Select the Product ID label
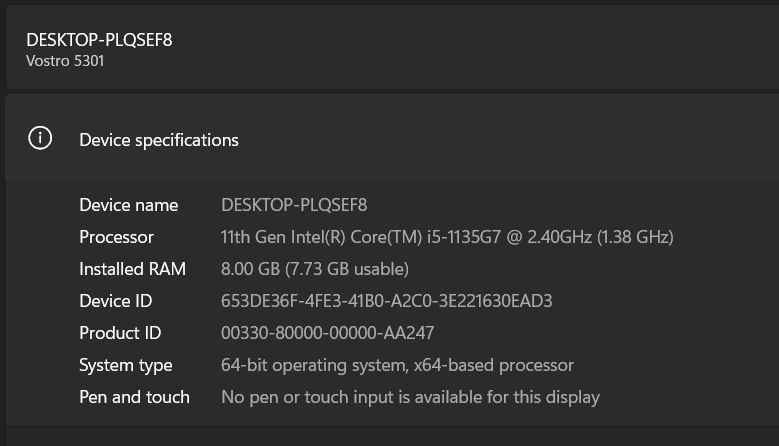779x446 pixels. [x=120, y=333]
